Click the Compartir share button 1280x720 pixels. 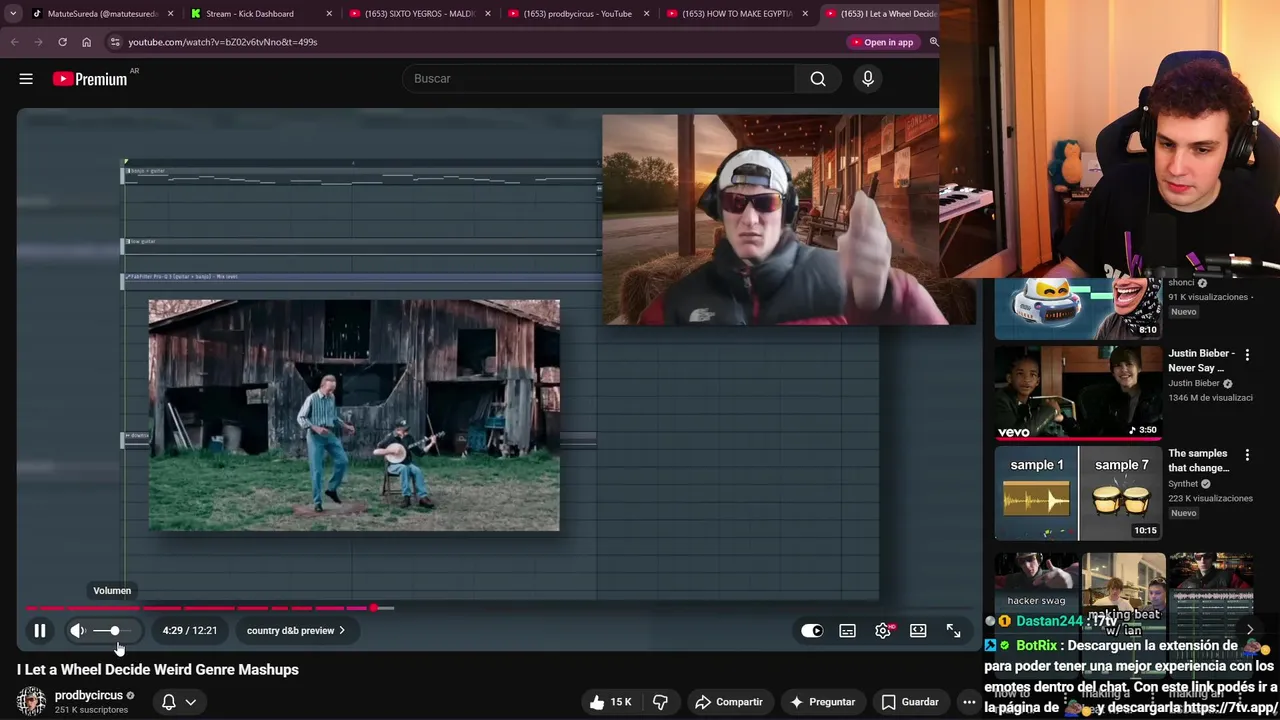(729, 702)
